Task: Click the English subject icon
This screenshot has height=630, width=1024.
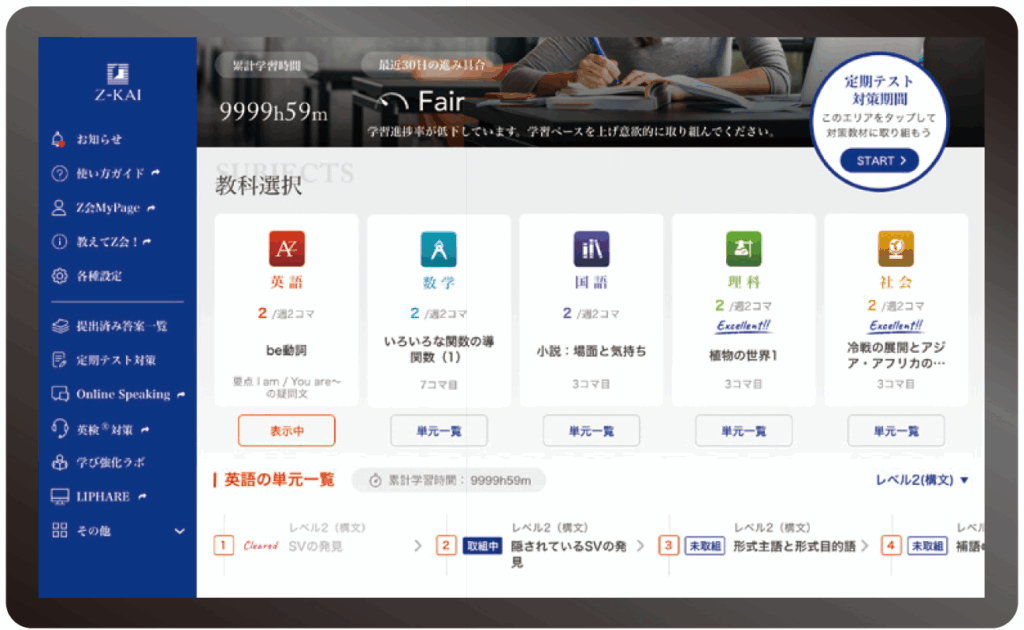Action: [x=286, y=248]
